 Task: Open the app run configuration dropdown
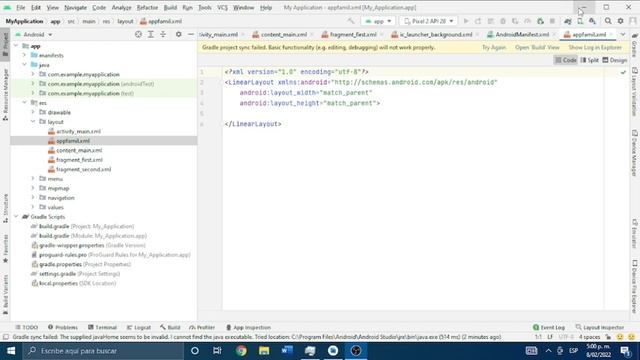378,21
